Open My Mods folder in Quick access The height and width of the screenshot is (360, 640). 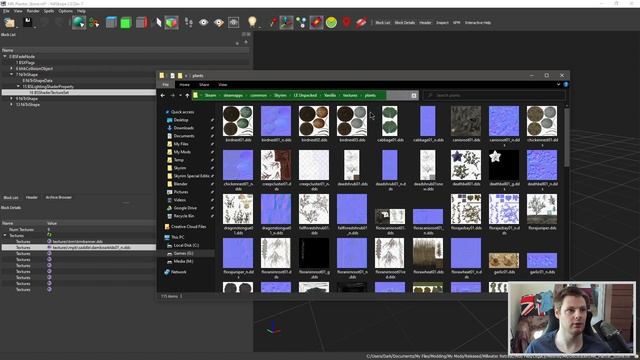[182, 152]
